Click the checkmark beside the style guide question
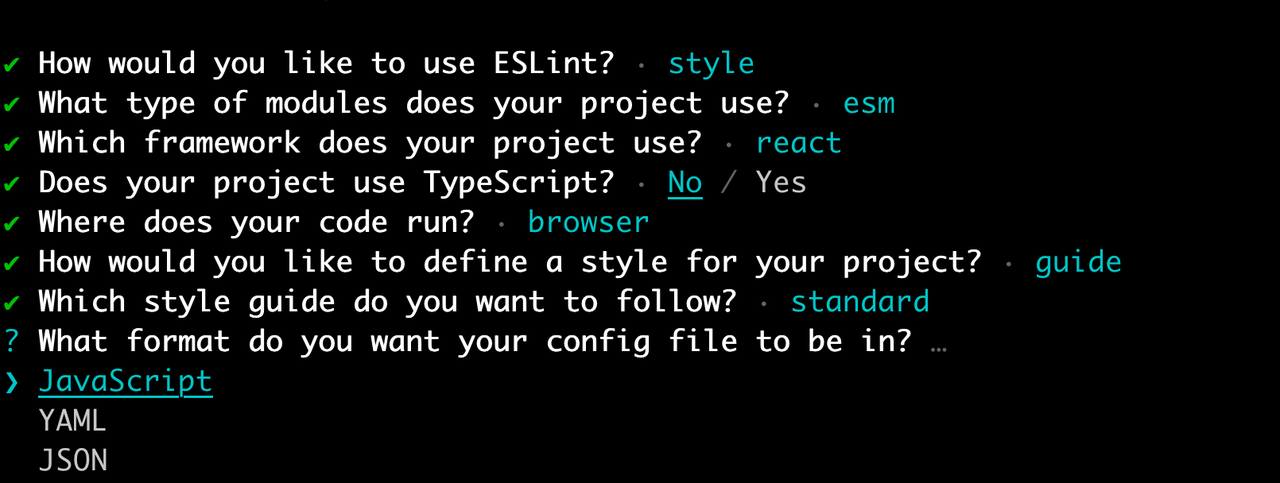Screen dimensions: 1280x483 (12, 303)
